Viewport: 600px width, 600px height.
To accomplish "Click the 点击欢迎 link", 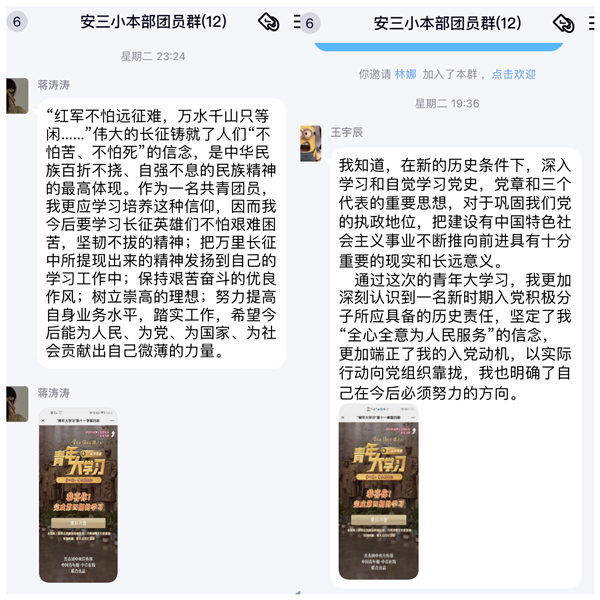I will tap(513, 74).
